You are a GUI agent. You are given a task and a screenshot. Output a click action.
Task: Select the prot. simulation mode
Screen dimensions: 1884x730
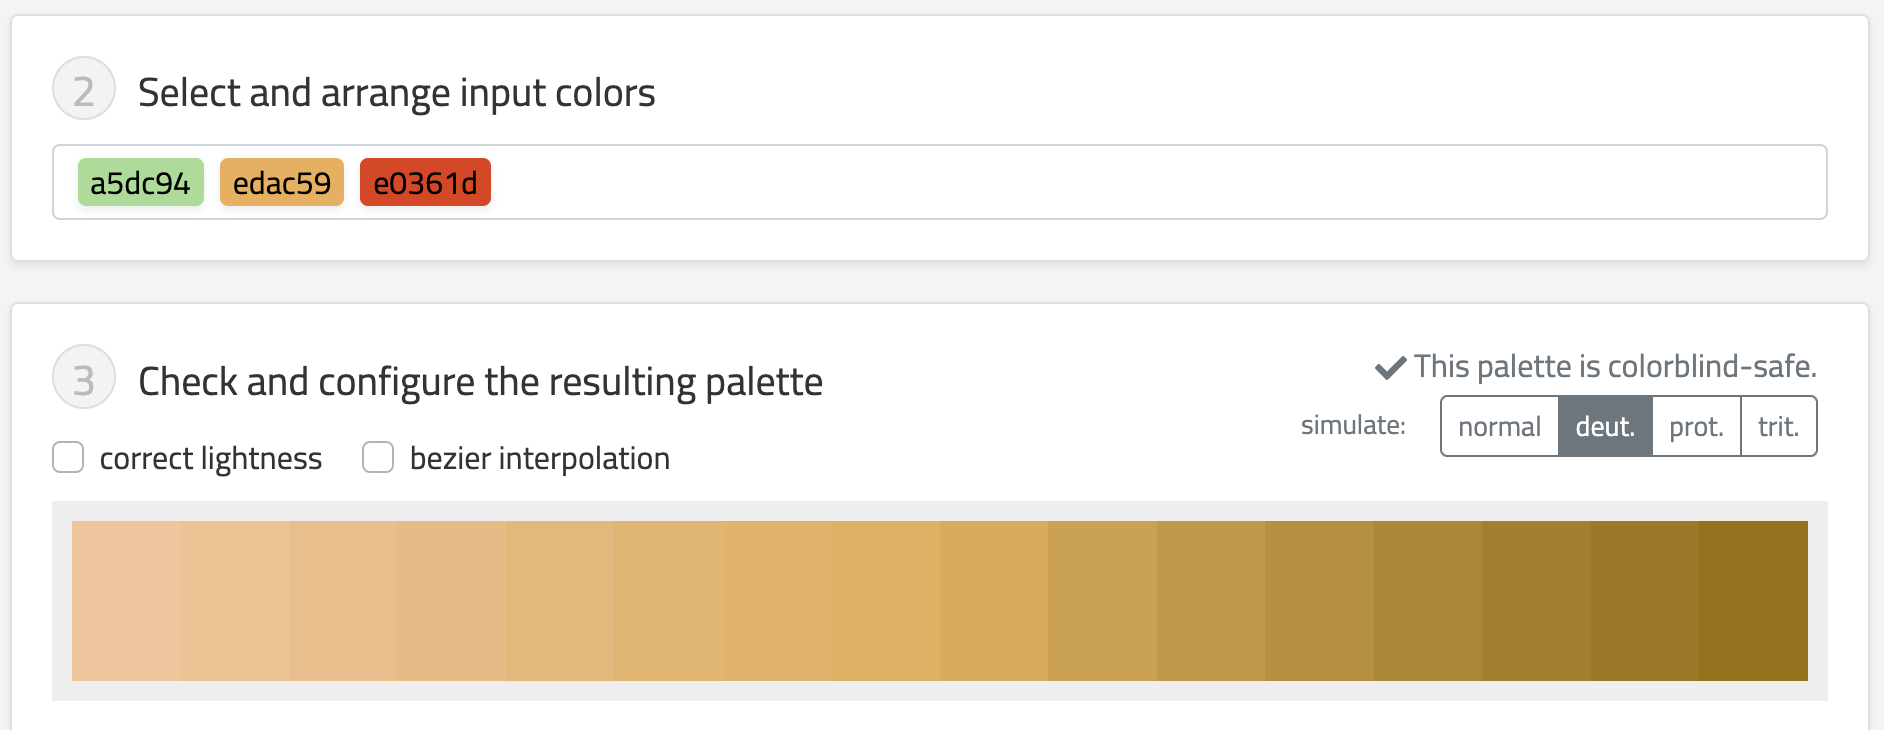pos(1696,427)
